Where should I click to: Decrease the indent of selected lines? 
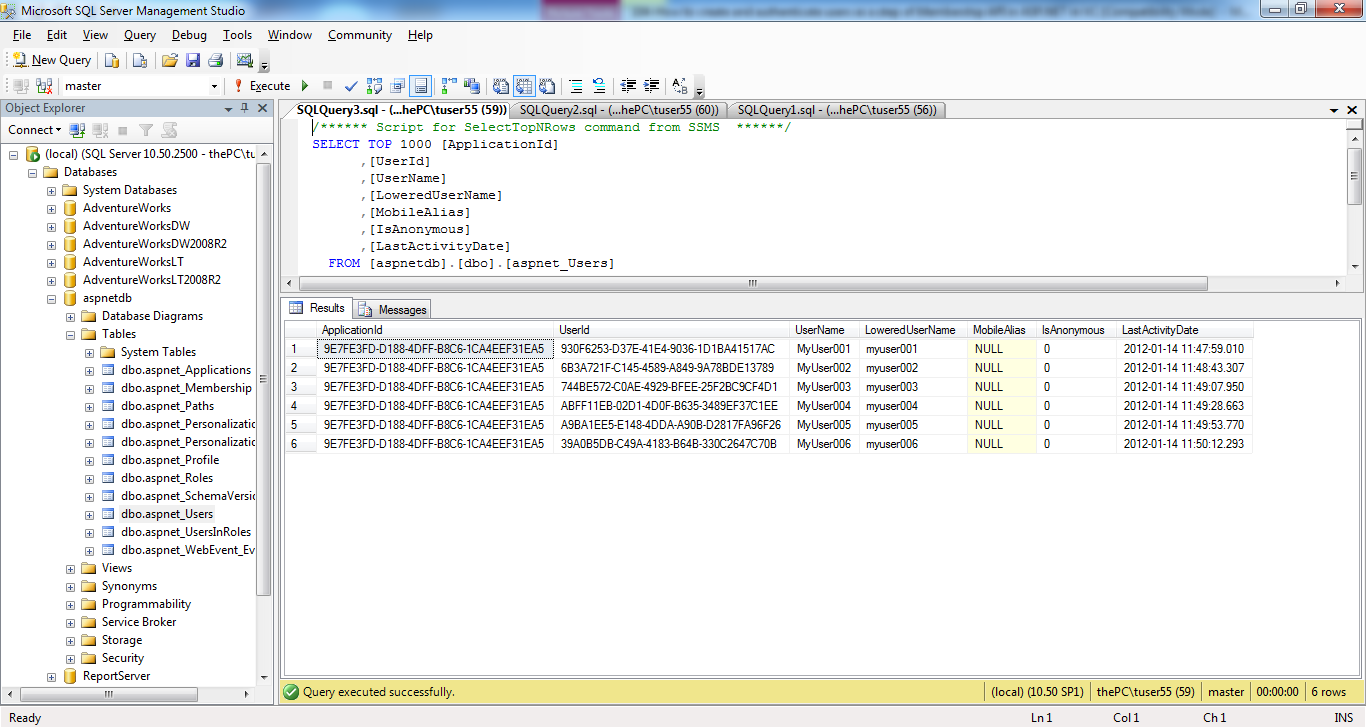(628, 86)
